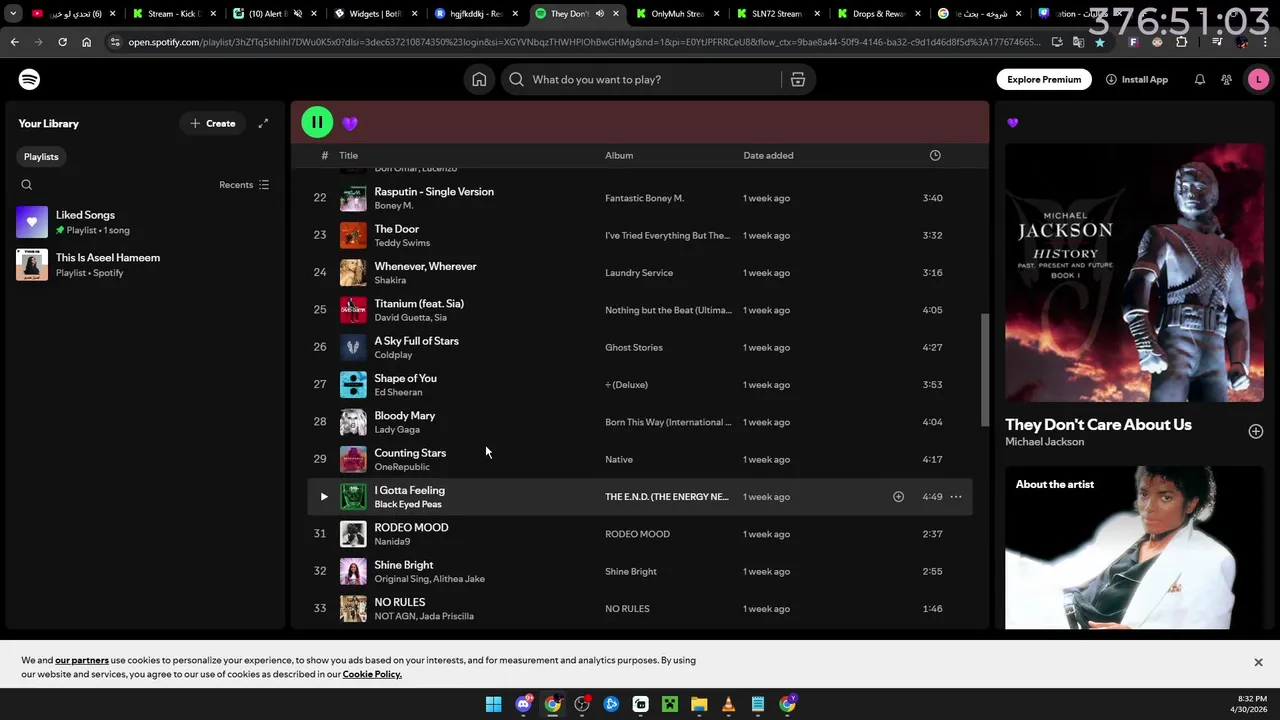Select A Sky Full of Stars track
The width and height of the screenshot is (1280, 720).
[x=639, y=347]
